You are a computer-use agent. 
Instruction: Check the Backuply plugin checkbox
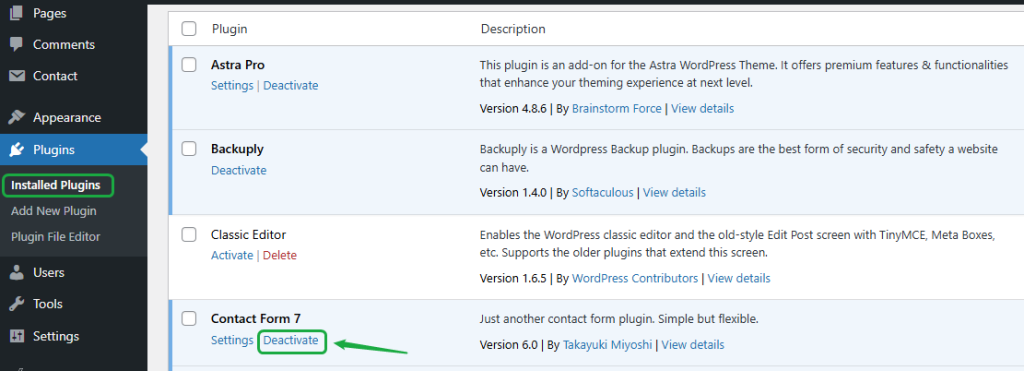click(189, 149)
